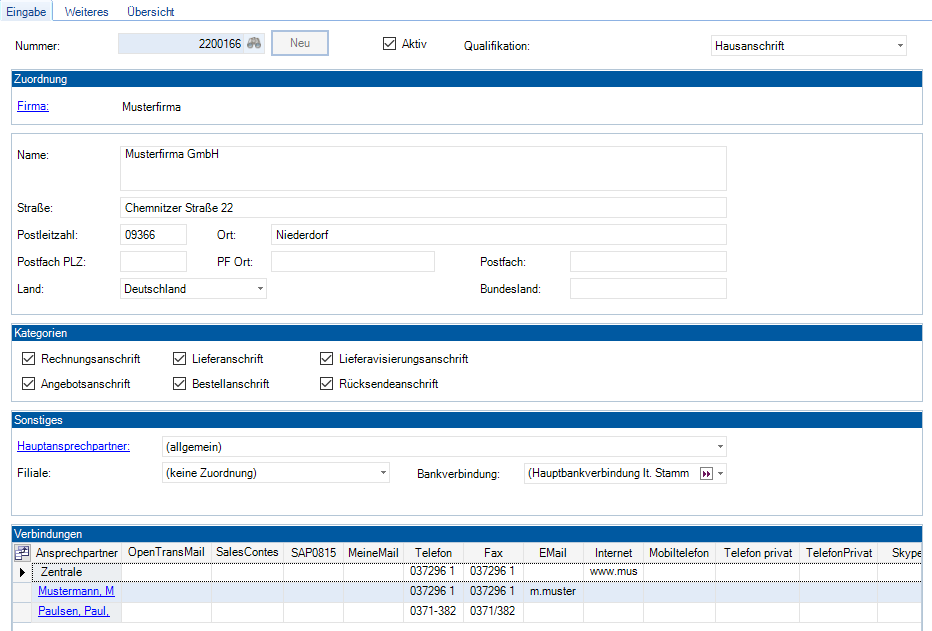Click into the Straße input field
Viewport: 932px width, 631px height.
click(x=423, y=208)
